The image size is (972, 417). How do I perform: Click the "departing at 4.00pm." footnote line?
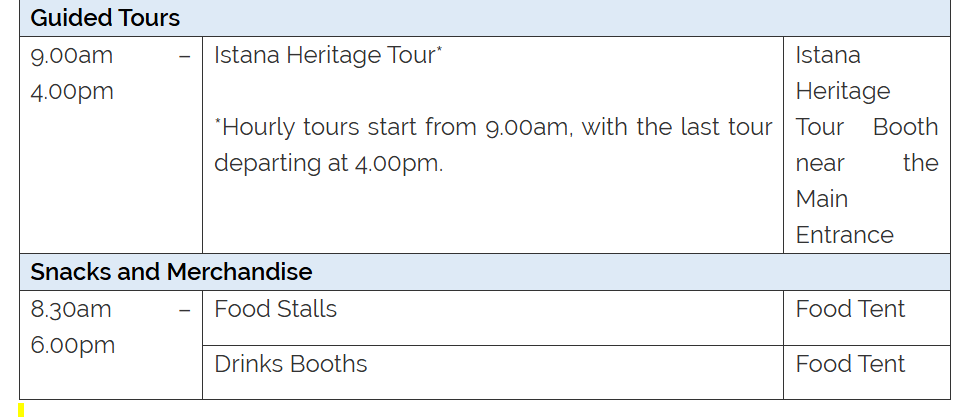point(328,163)
